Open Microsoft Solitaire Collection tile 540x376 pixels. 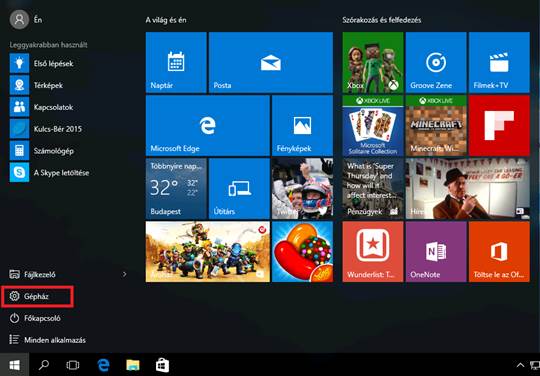373,126
